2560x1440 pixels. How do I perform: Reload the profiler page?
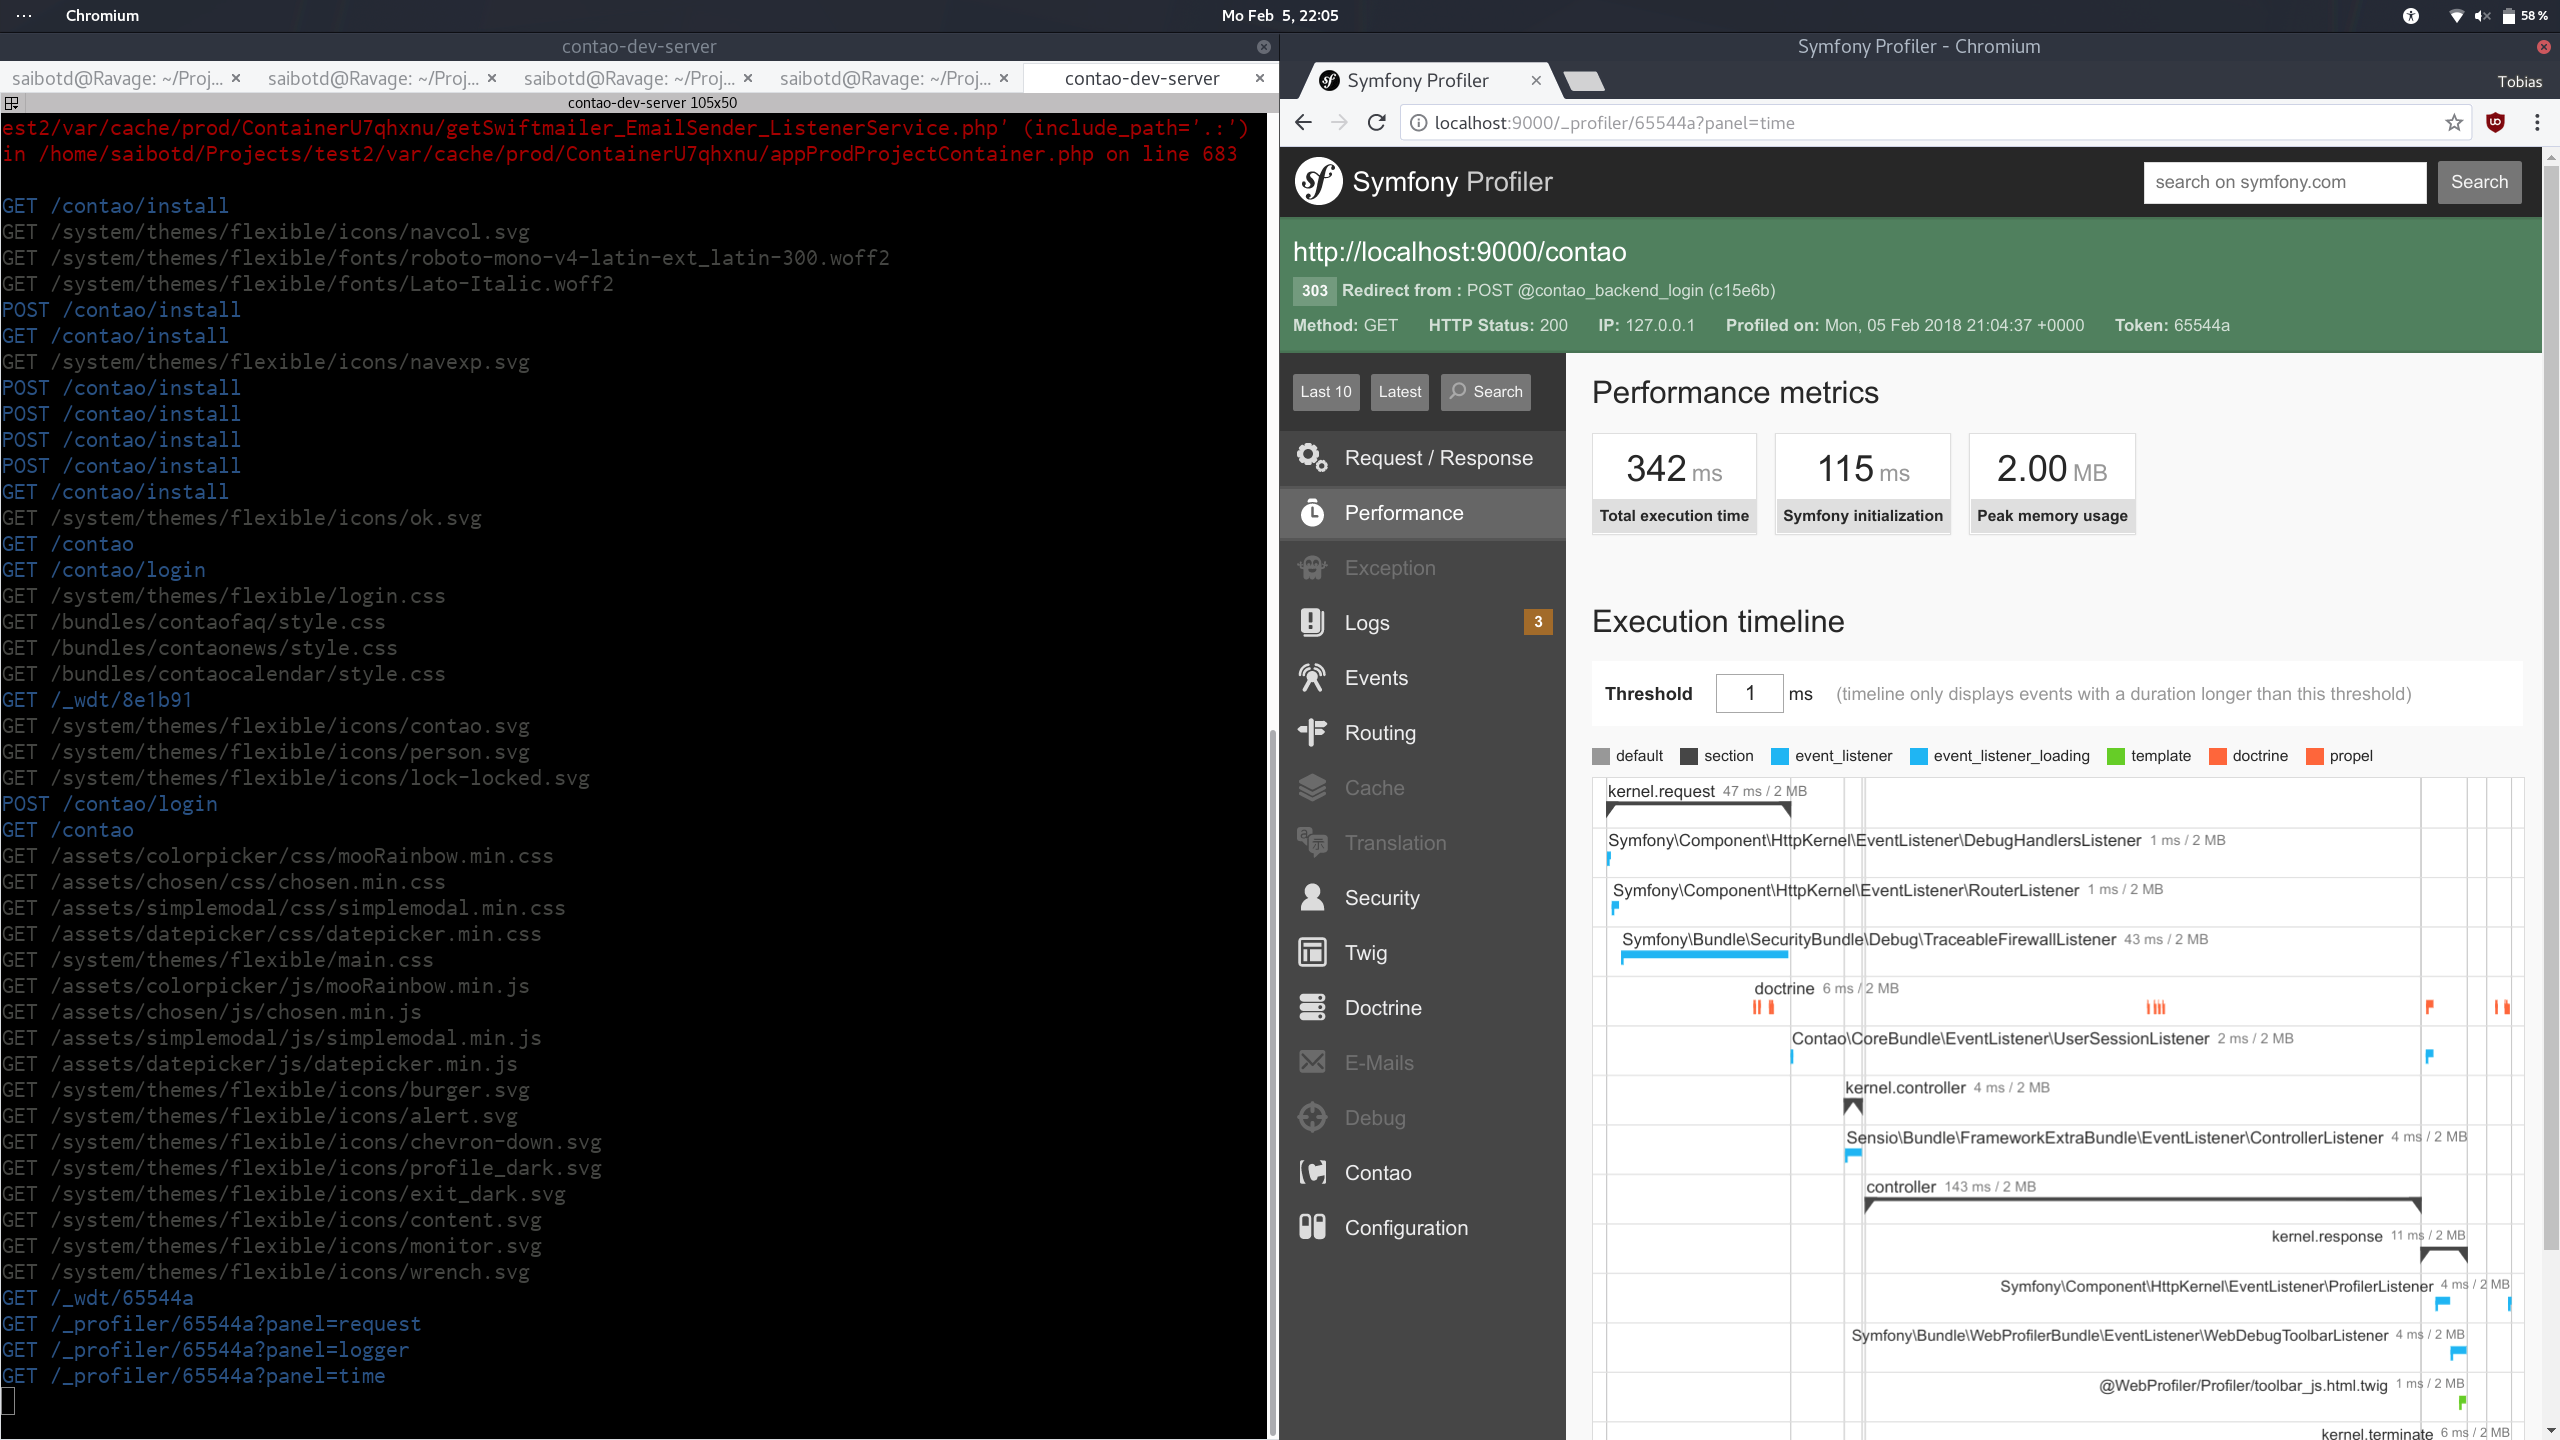point(1377,123)
